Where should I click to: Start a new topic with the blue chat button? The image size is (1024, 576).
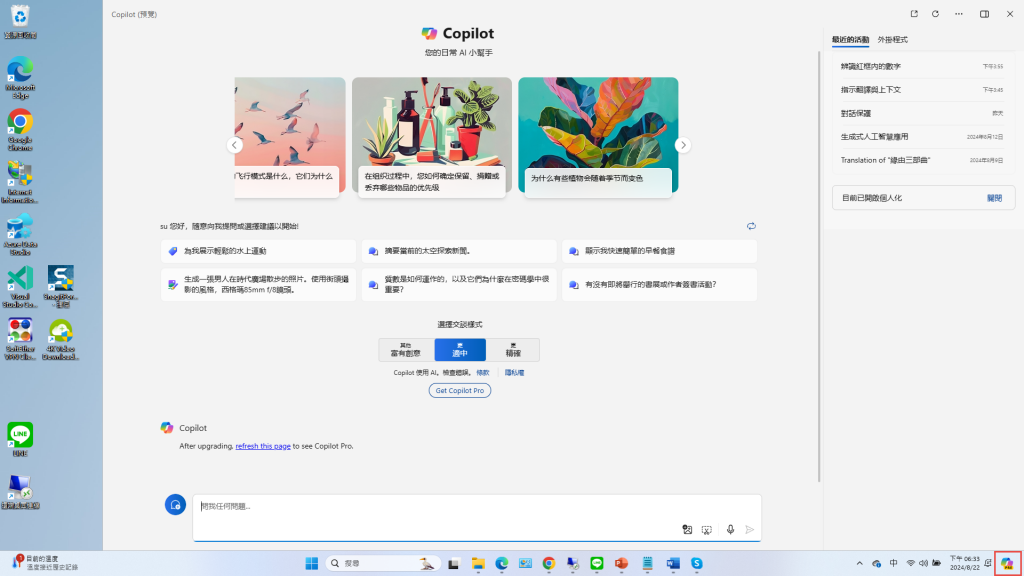(x=175, y=505)
